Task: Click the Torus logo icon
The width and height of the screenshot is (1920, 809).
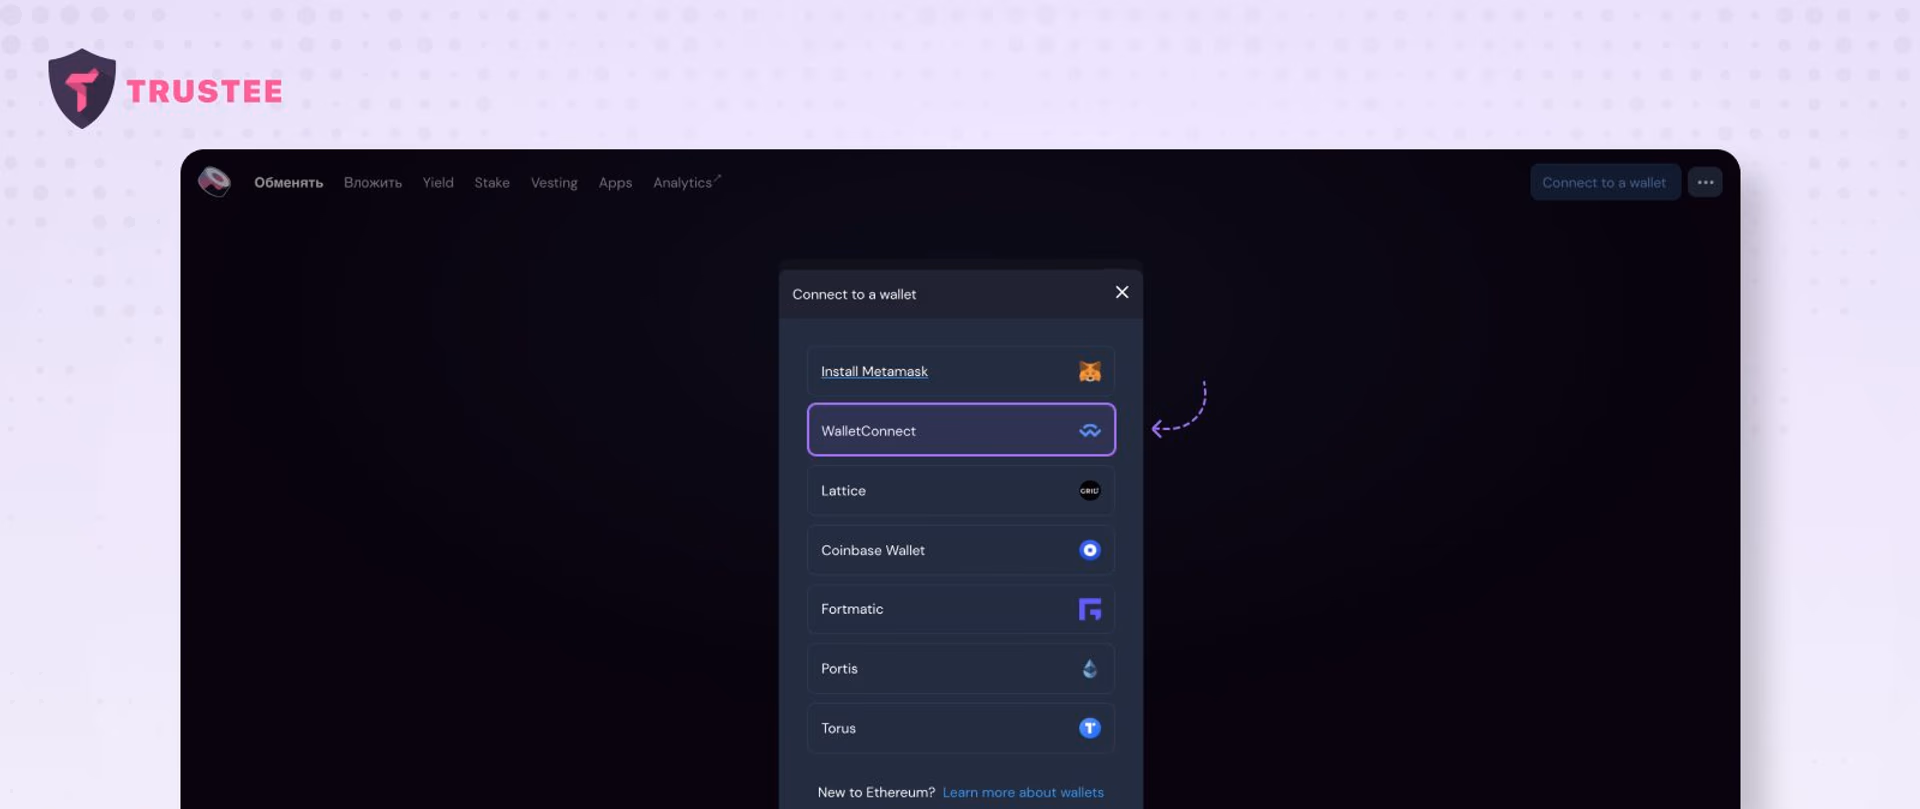Action: (1090, 728)
